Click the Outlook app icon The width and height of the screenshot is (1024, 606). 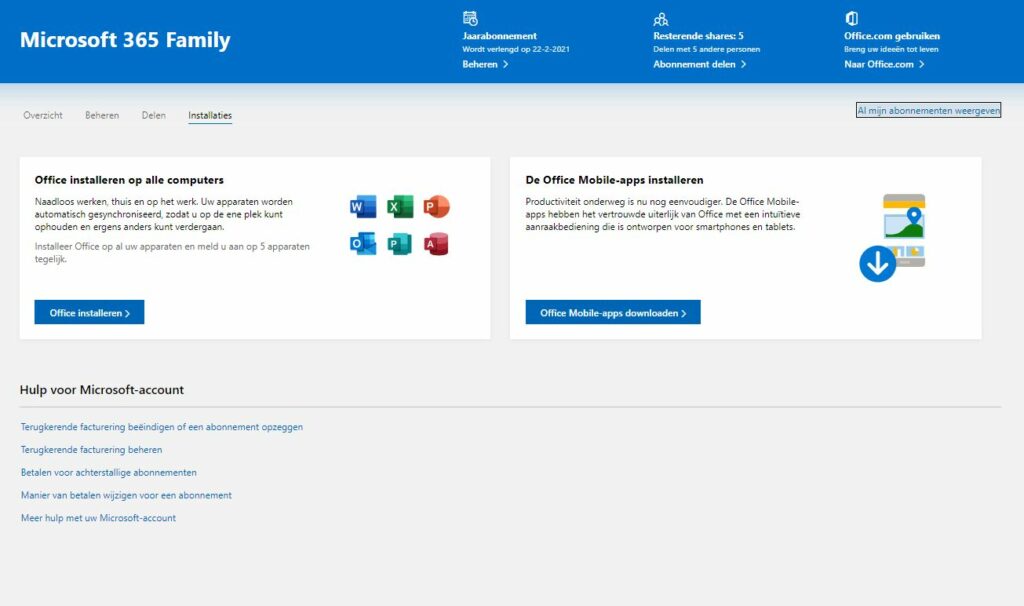[362, 244]
